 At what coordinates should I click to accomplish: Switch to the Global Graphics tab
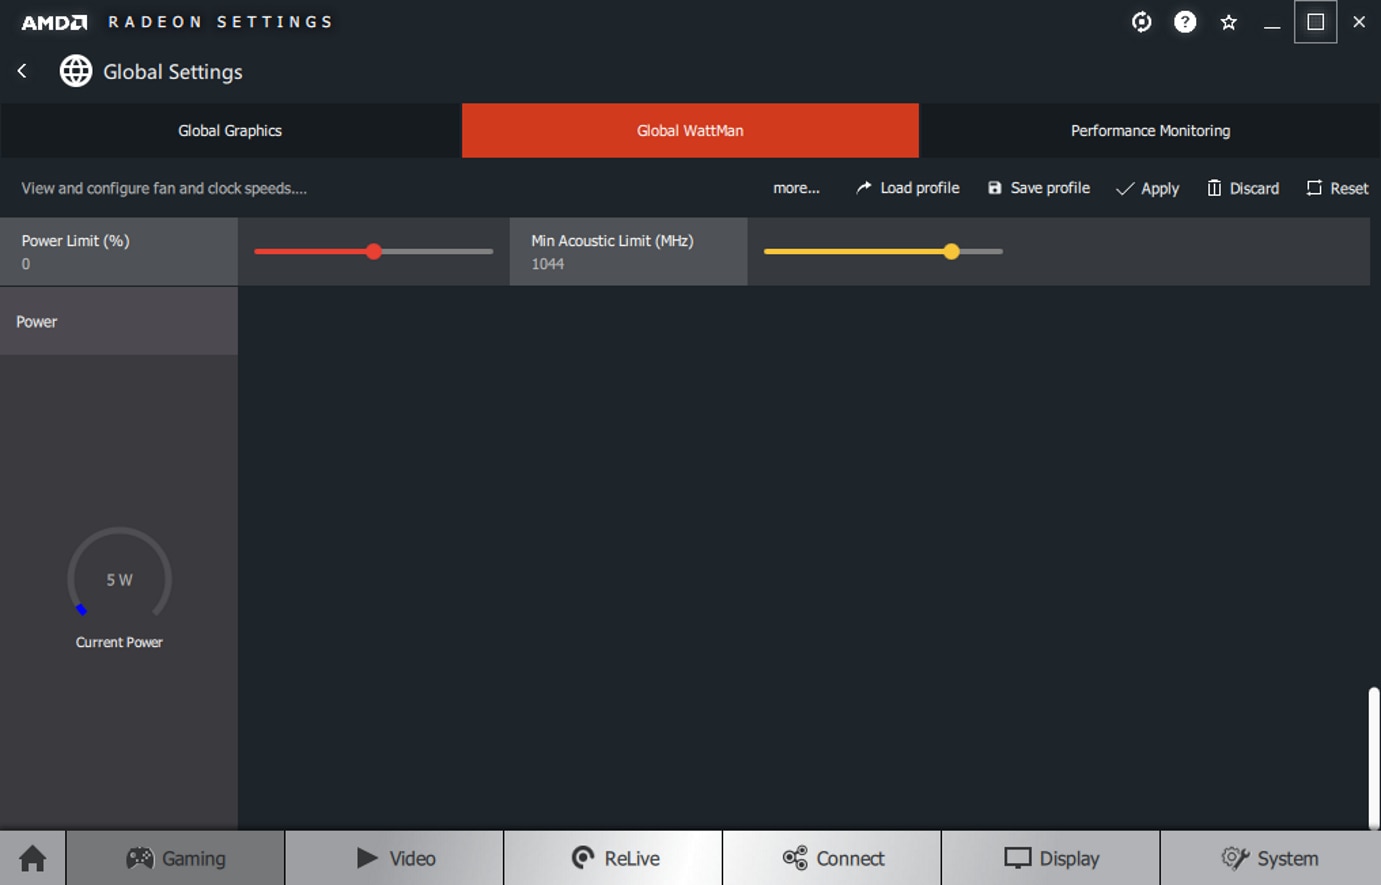coord(230,131)
